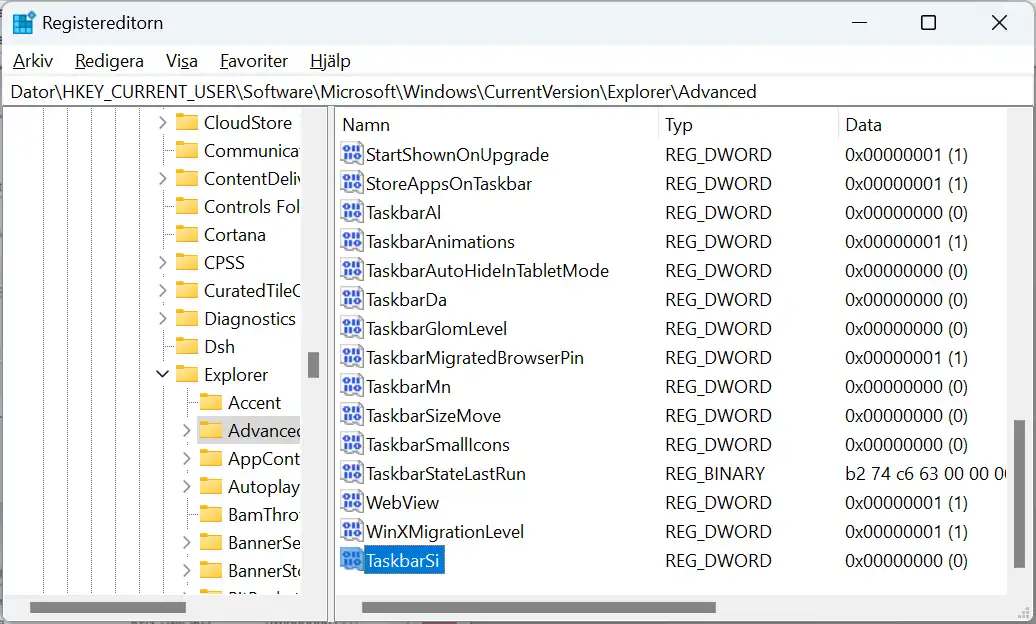
Task: Expand the CloudStore tree node
Action: (163, 122)
